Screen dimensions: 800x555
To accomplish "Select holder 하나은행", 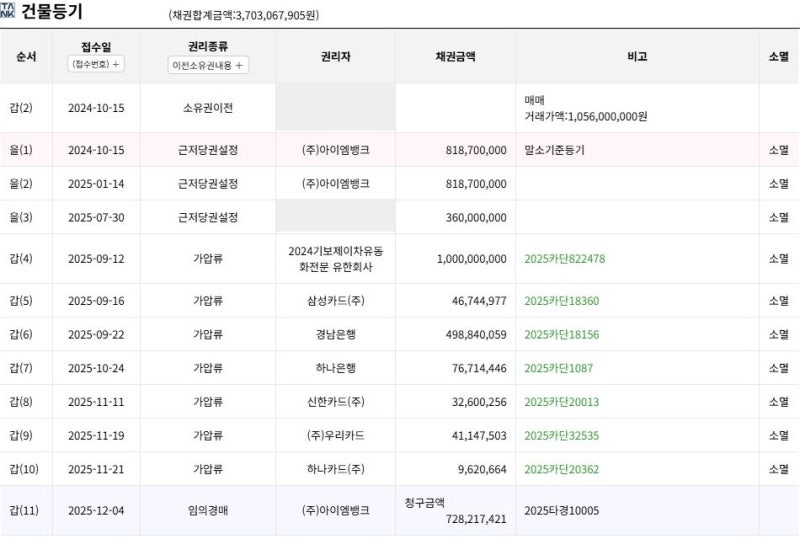I will click(x=335, y=368).
